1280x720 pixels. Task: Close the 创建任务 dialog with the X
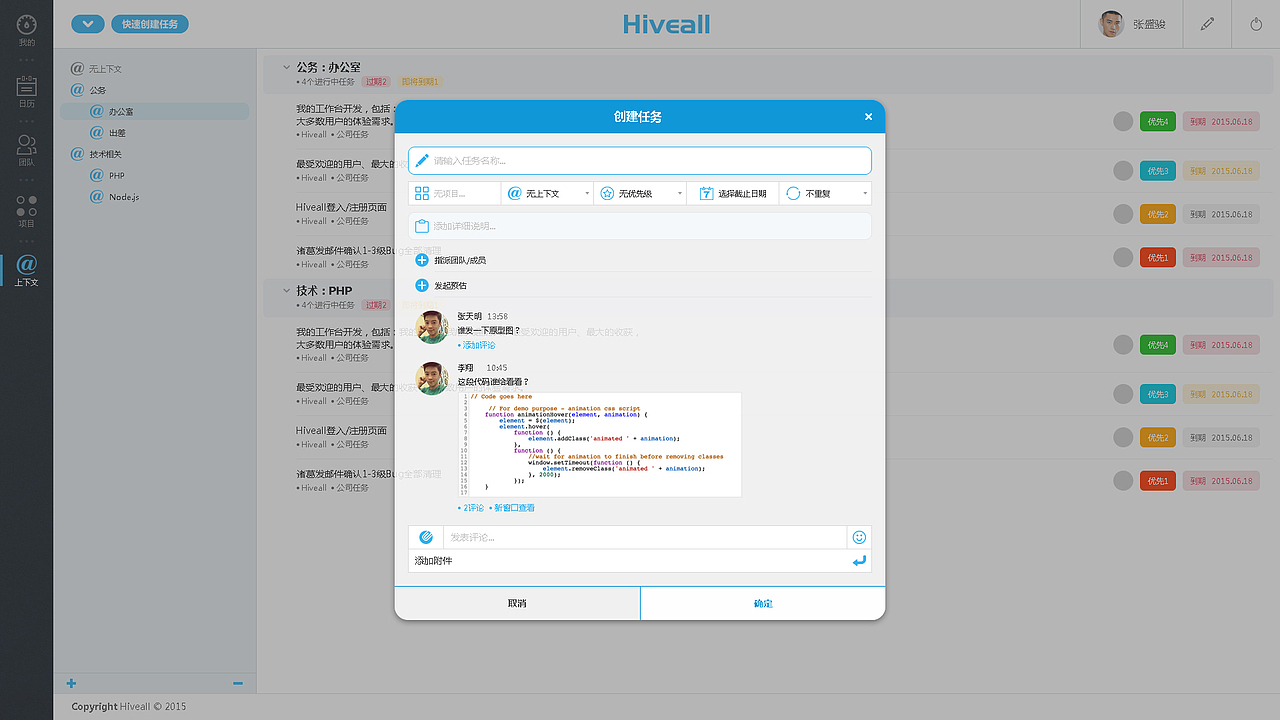(868, 117)
